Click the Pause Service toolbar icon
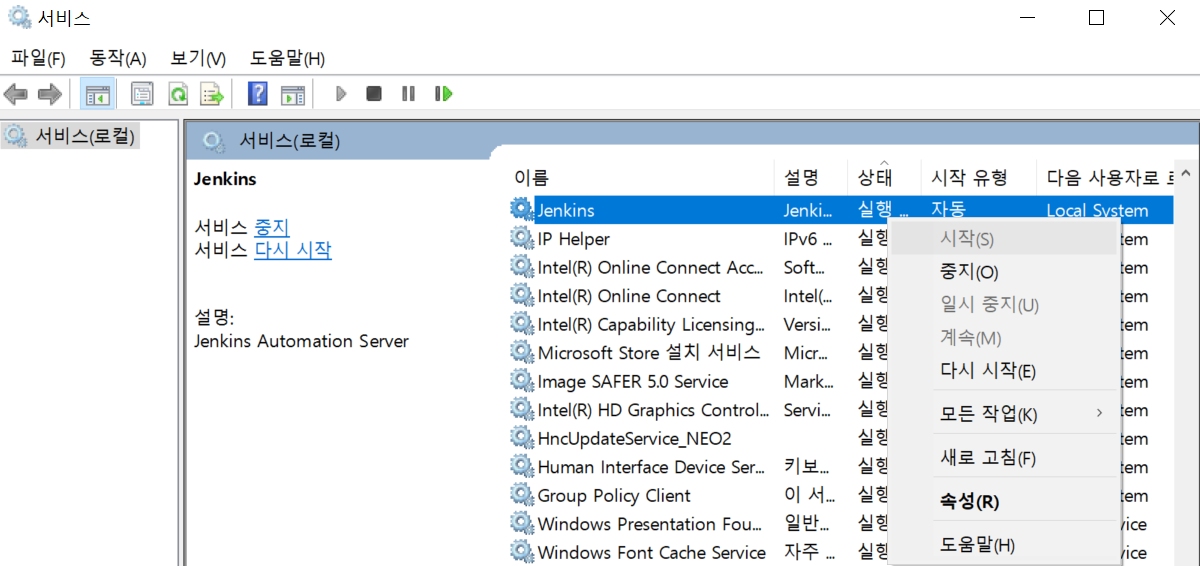This screenshot has height=566, width=1200. point(408,94)
